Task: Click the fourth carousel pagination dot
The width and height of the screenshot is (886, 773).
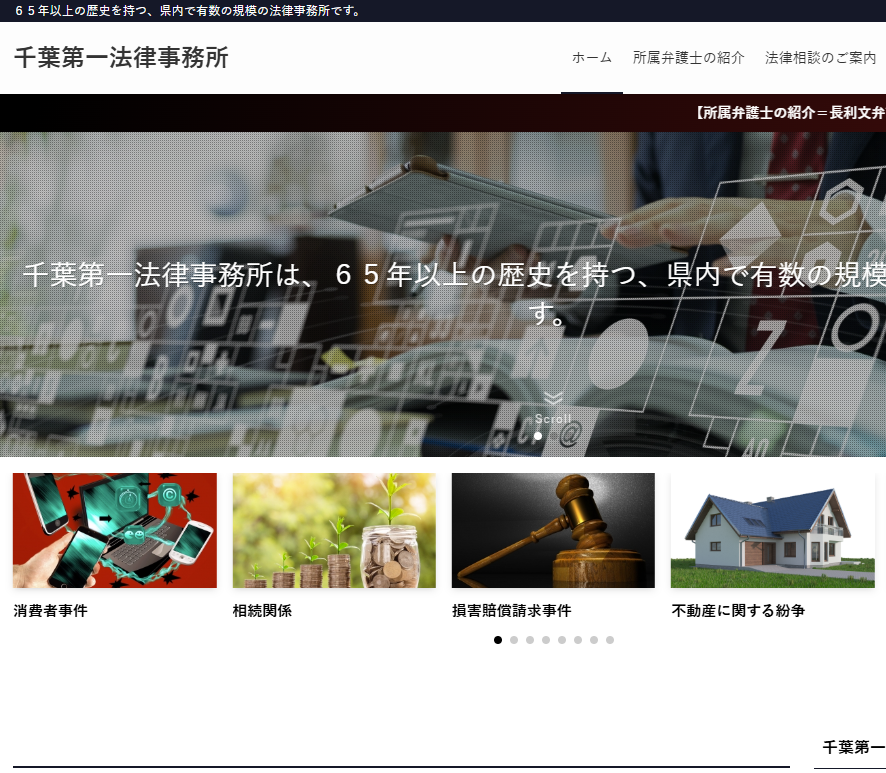Action: (x=545, y=639)
